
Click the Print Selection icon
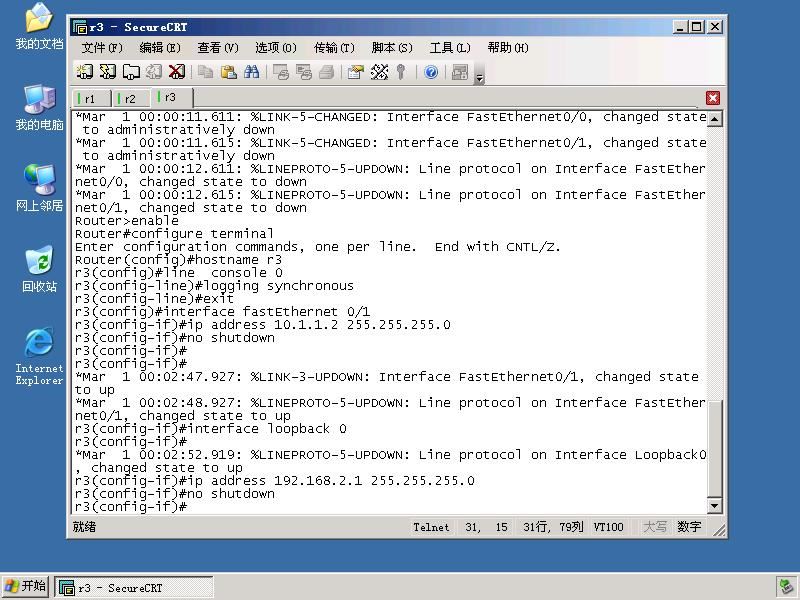[x=304, y=72]
